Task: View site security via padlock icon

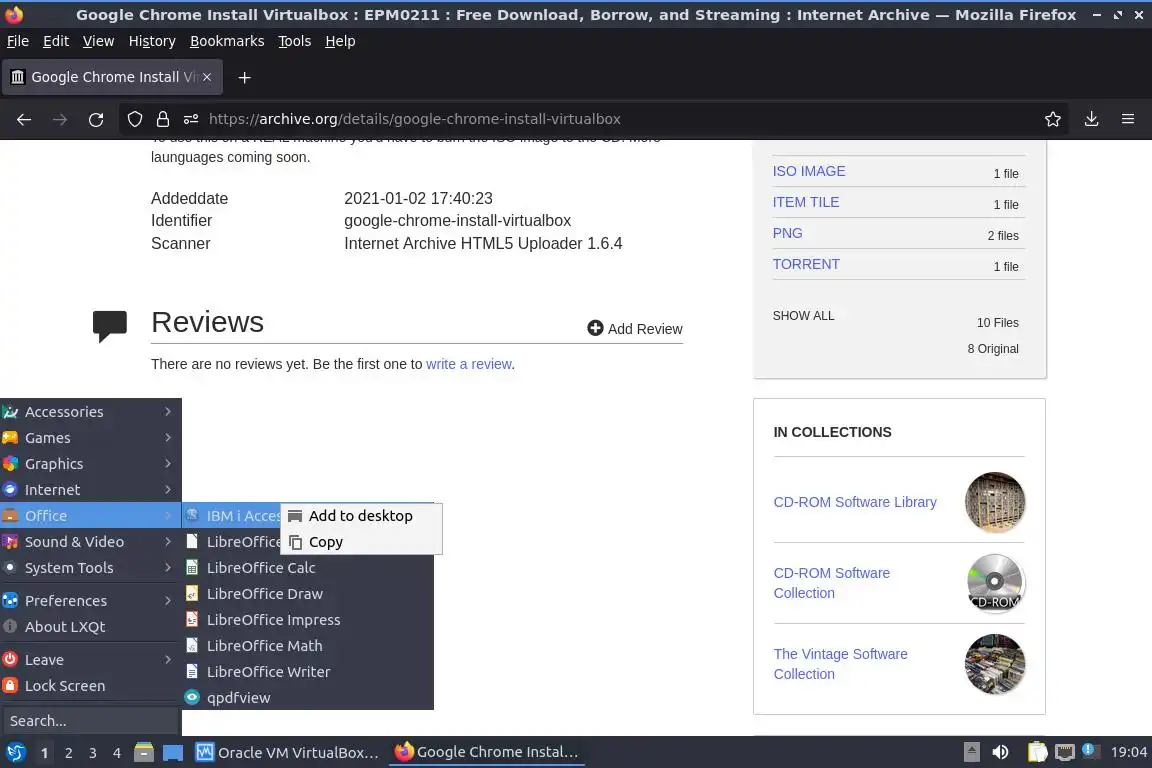Action: tap(162, 119)
